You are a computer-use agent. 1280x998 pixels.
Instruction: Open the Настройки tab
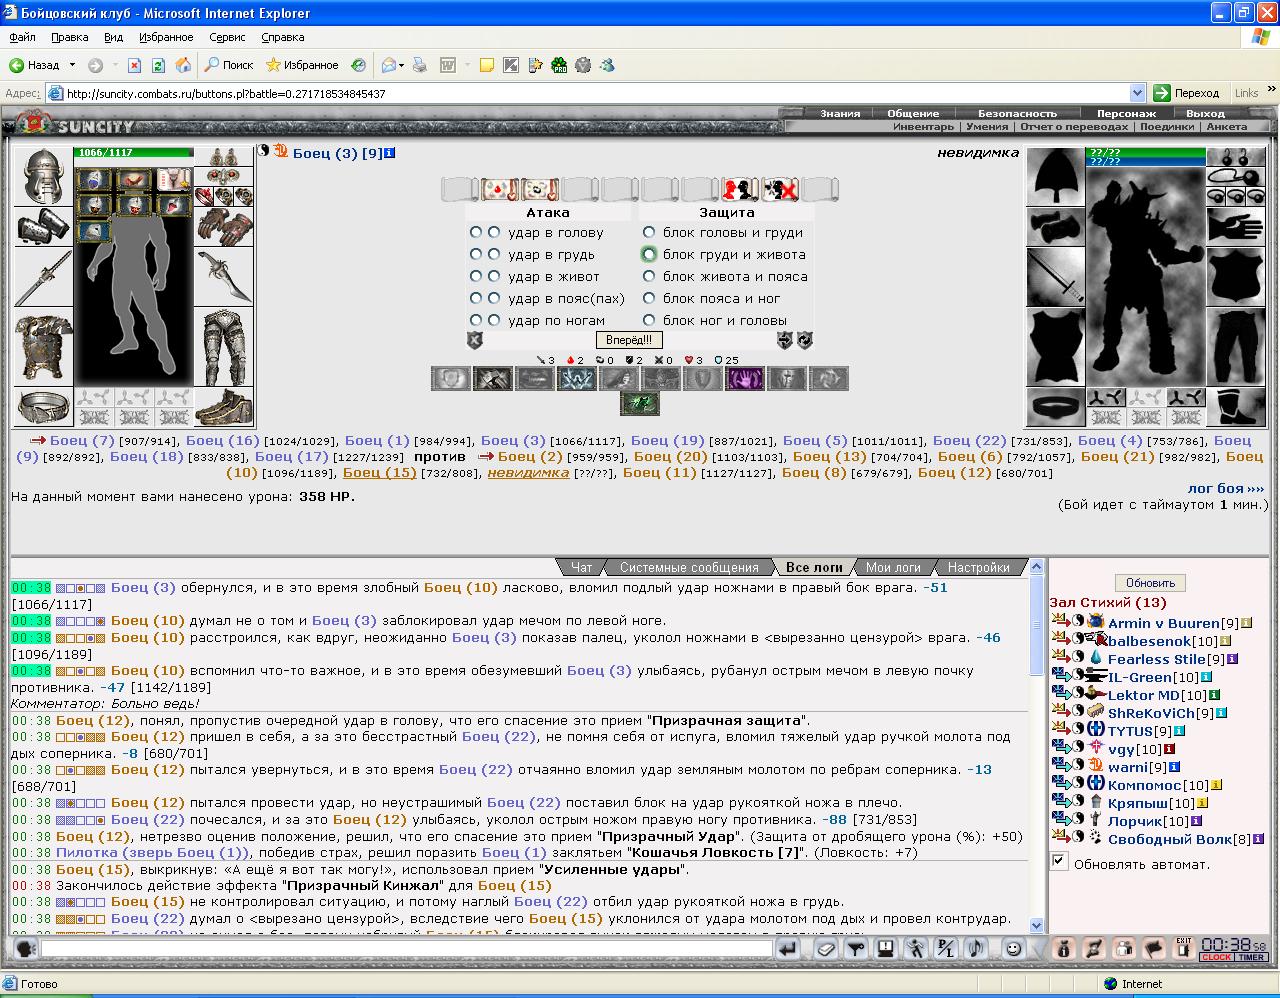click(978, 567)
